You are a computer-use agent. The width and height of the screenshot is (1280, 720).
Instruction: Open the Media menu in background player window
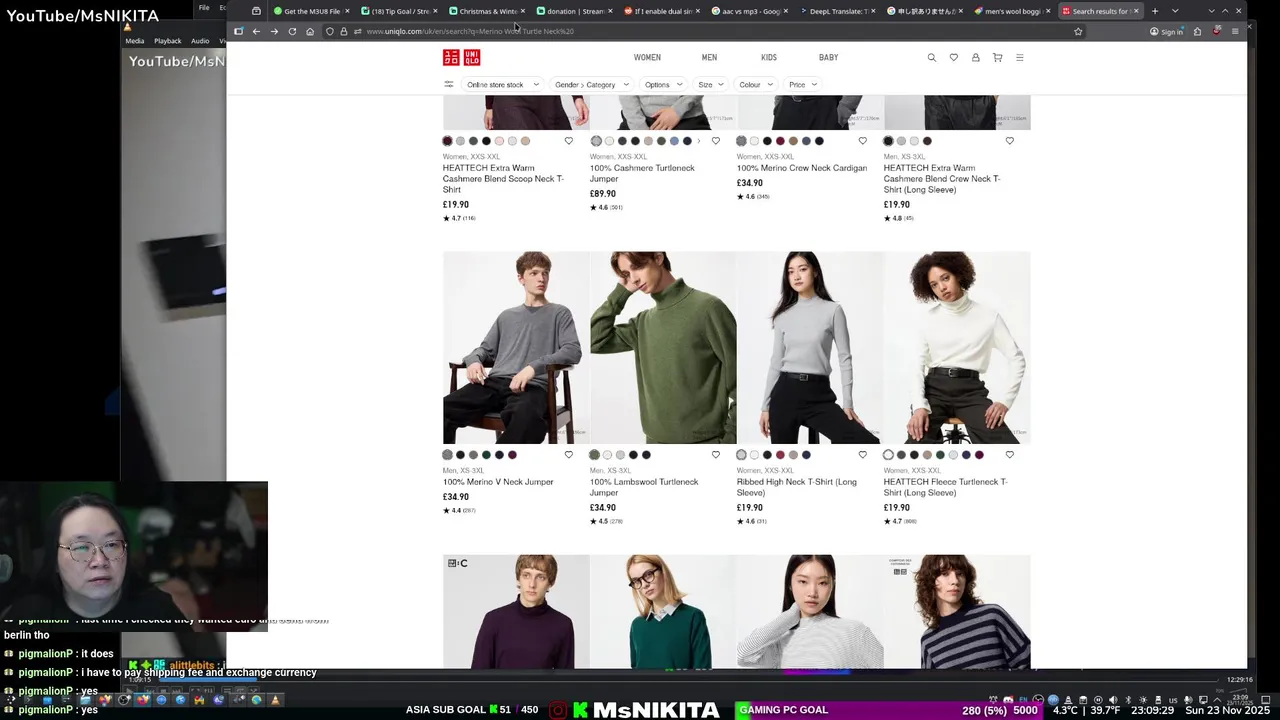[x=135, y=41]
